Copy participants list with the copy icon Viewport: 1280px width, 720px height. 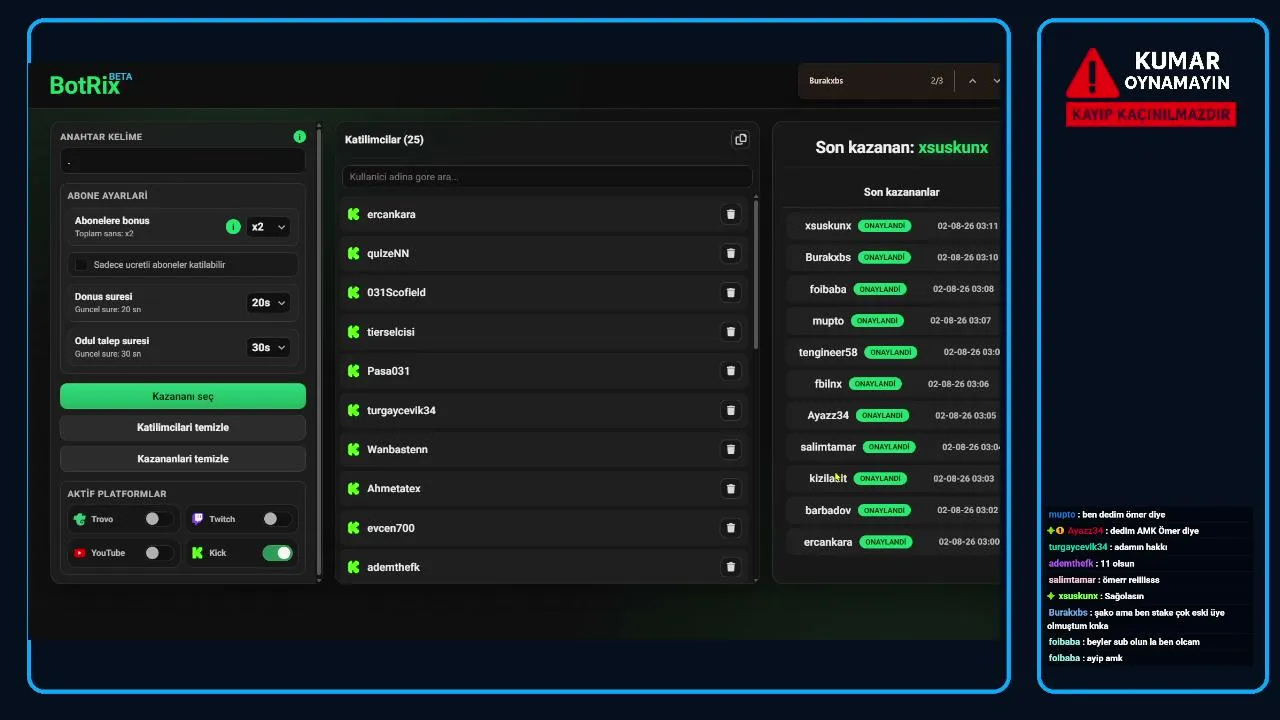pos(740,139)
